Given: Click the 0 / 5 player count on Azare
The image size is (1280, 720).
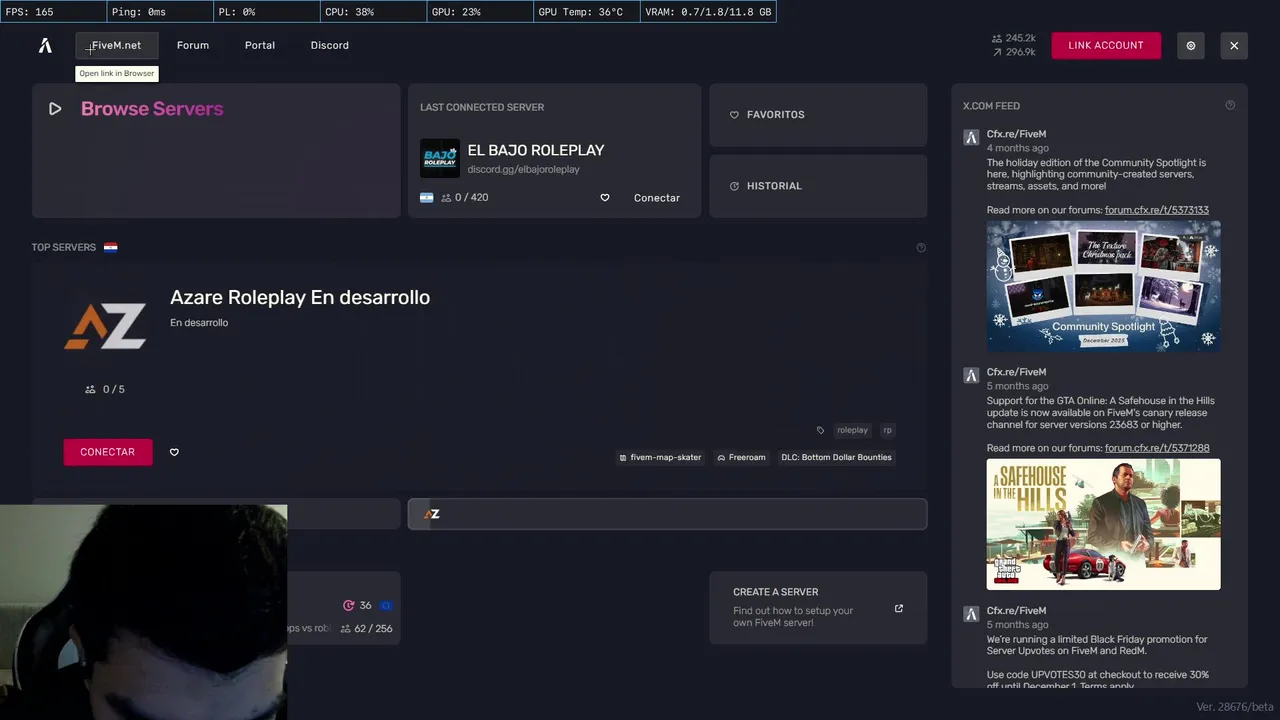Looking at the screenshot, I should pyautogui.click(x=105, y=389).
